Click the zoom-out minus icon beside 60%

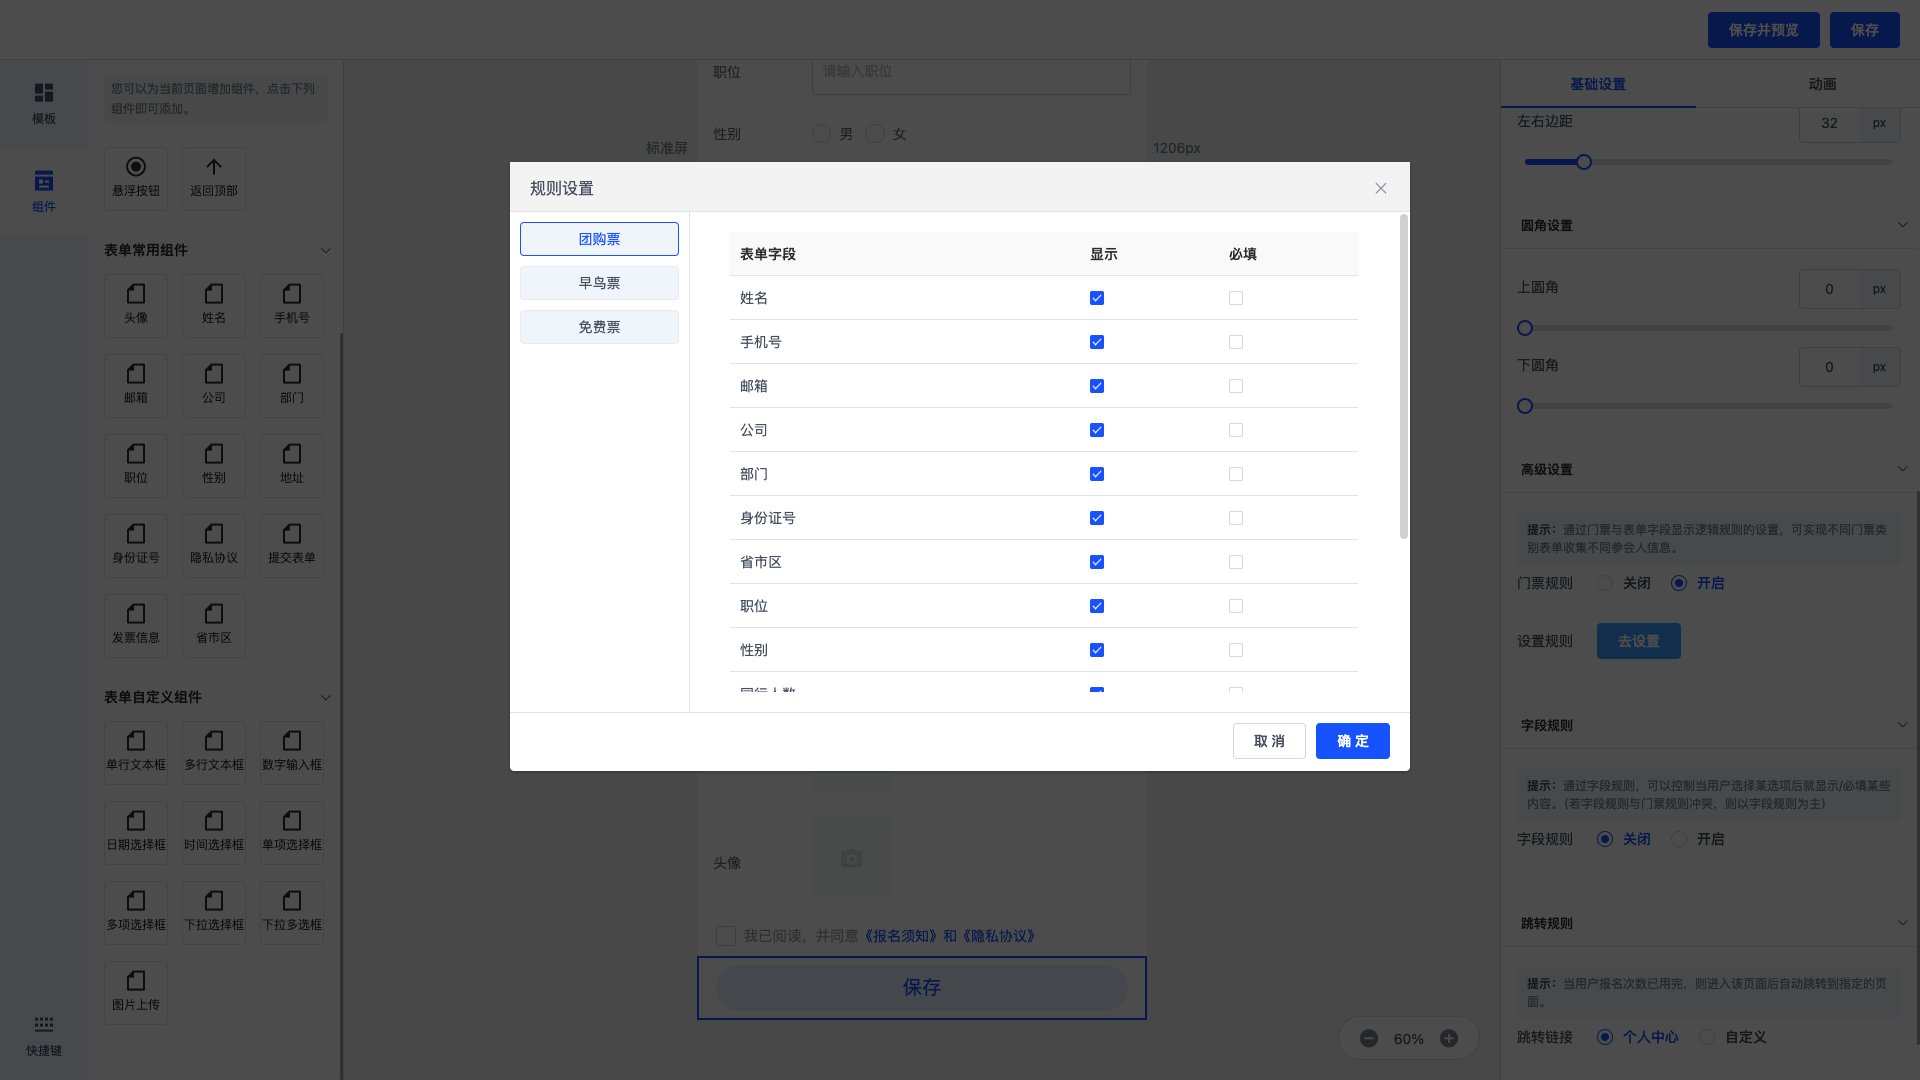coord(1369,1039)
